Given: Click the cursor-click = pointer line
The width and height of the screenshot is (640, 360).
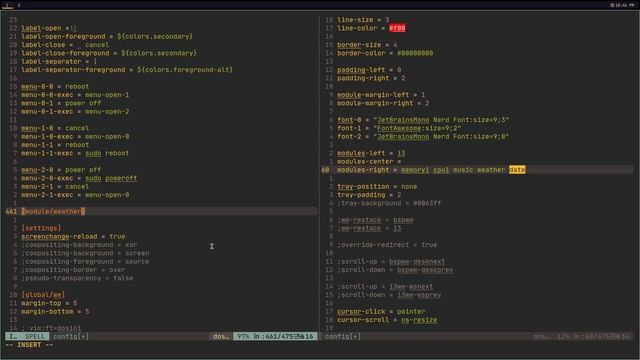Looking at the screenshot, I should [381, 311].
